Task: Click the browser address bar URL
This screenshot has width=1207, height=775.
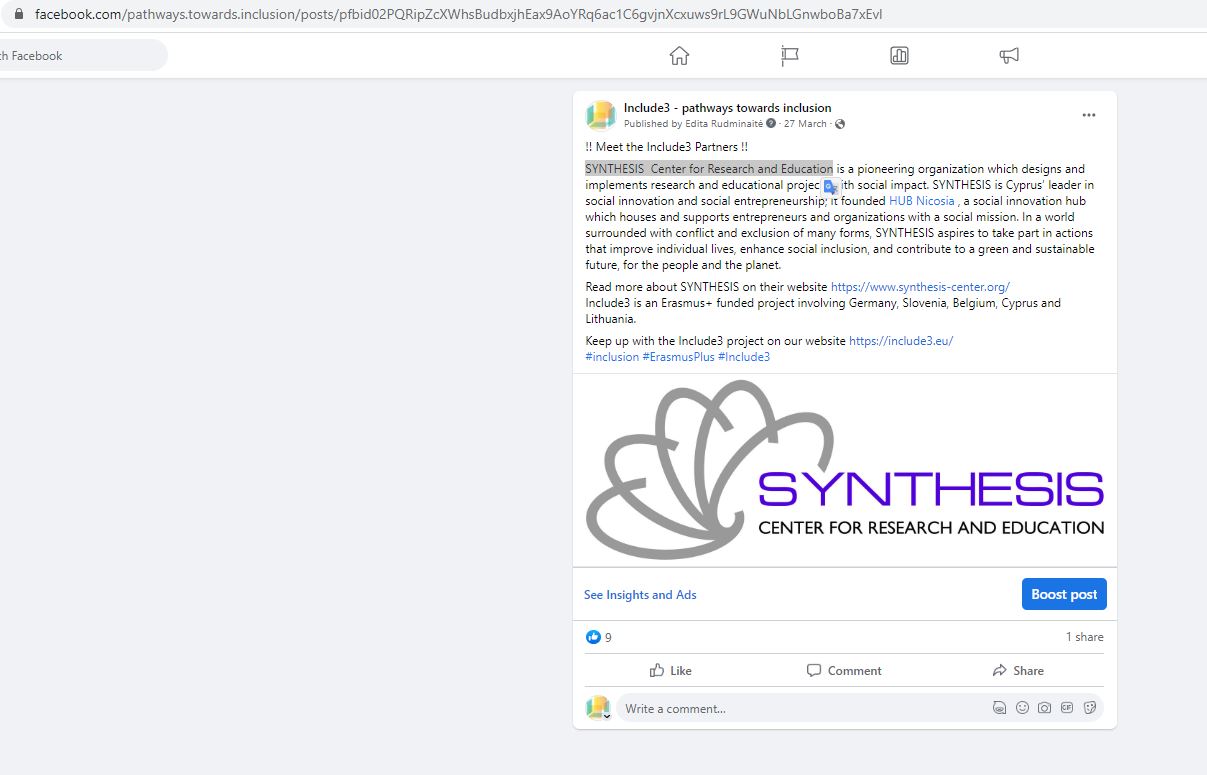Action: 458,15
